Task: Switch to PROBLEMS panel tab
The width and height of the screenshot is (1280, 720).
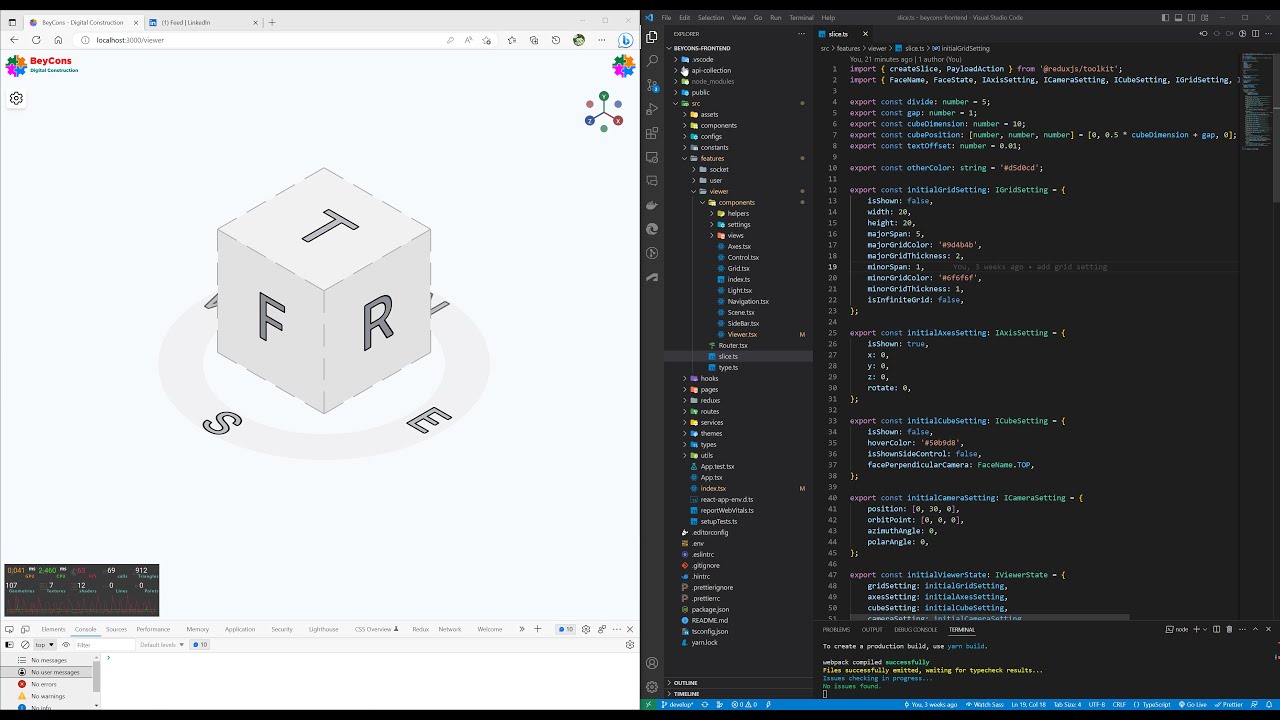Action: tap(836, 630)
